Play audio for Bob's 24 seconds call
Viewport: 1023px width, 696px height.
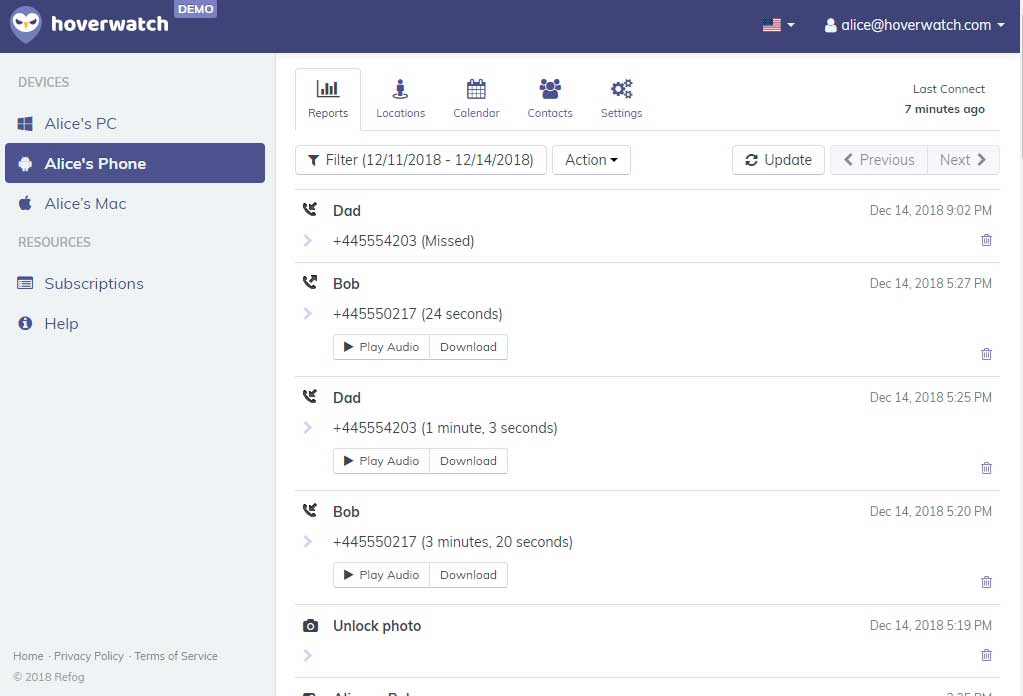tap(381, 347)
